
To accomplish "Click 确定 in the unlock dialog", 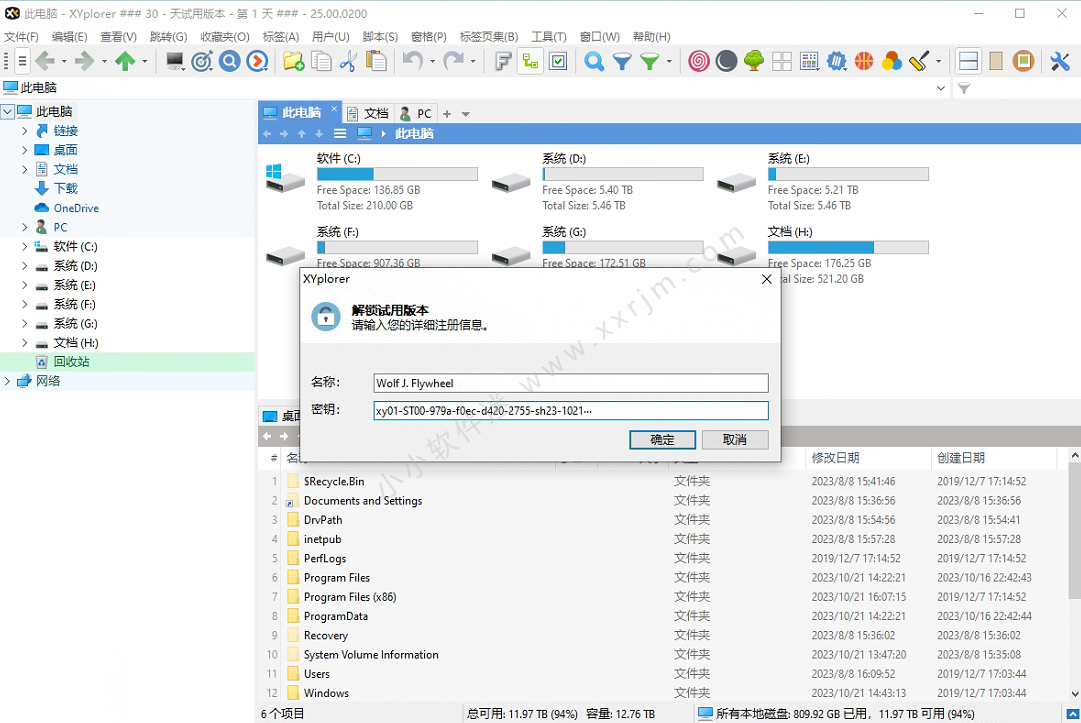I will coord(663,440).
